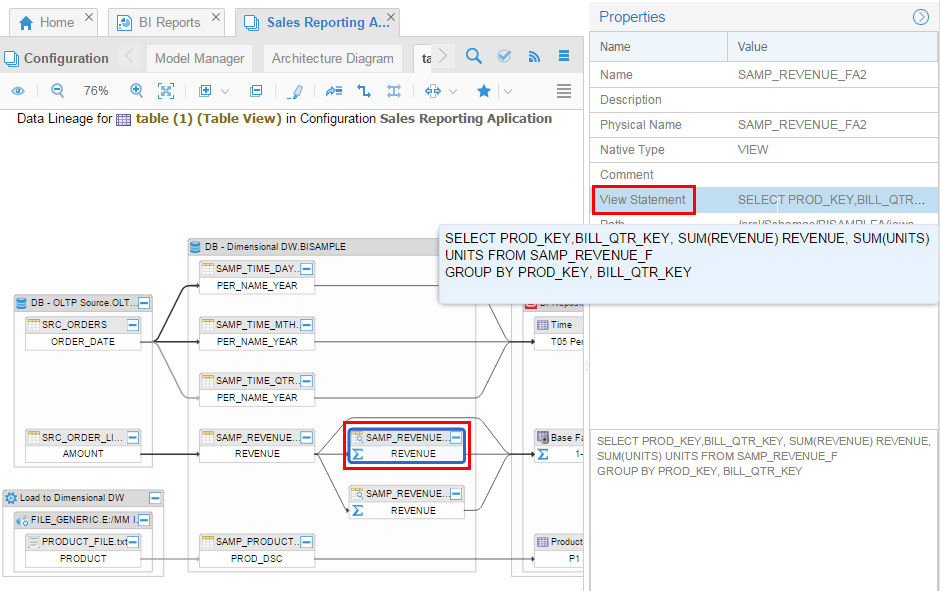Open the Architecture Diagram tab

tap(333, 58)
